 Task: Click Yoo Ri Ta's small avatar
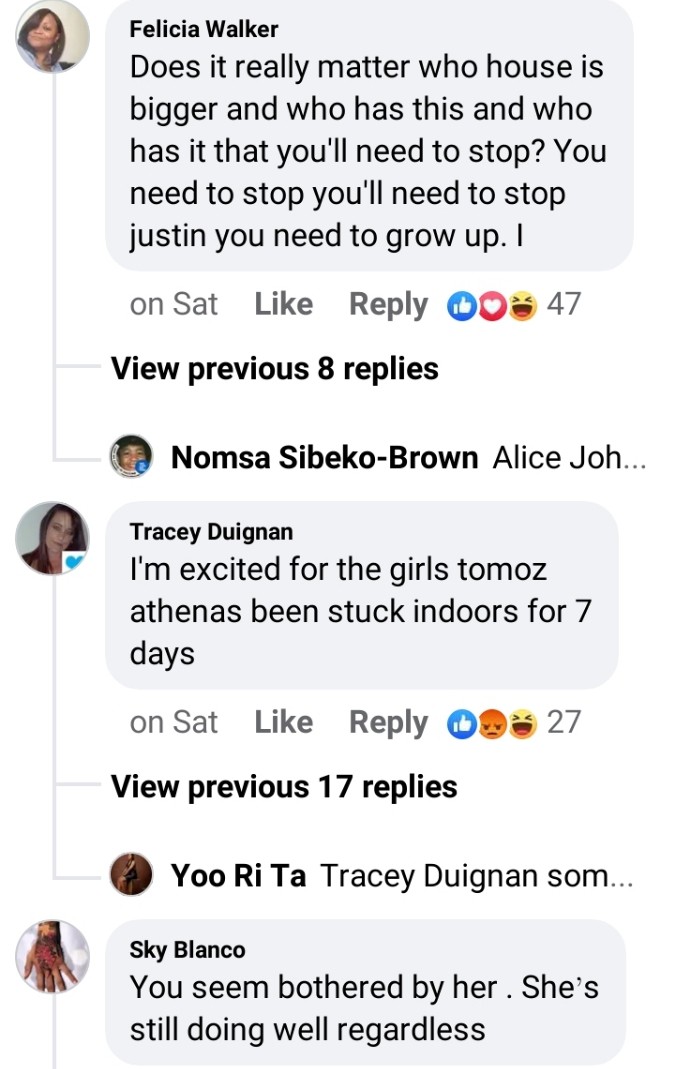pyautogui.click(x=130, y=875)
